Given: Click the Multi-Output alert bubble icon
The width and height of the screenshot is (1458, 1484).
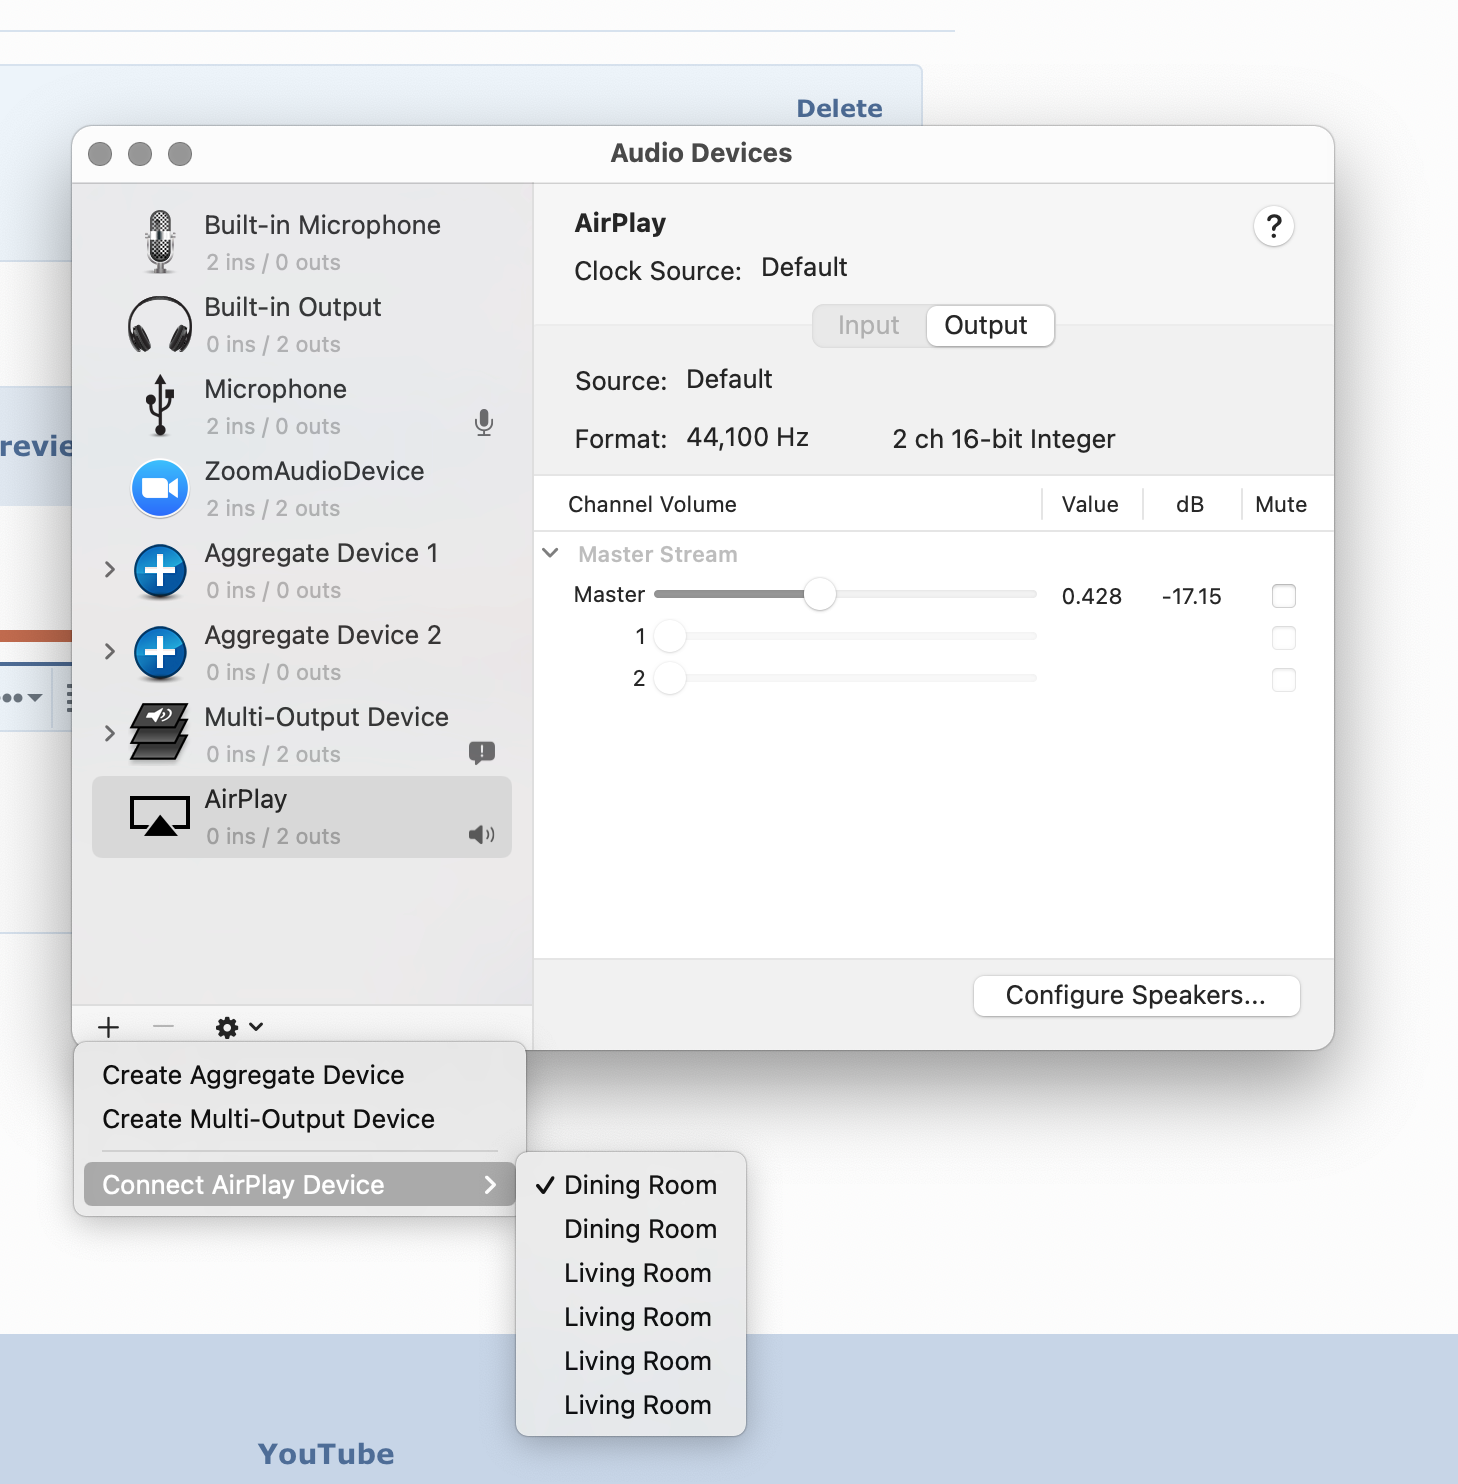Looking at the screenshot, I should [x=482, y=752].
